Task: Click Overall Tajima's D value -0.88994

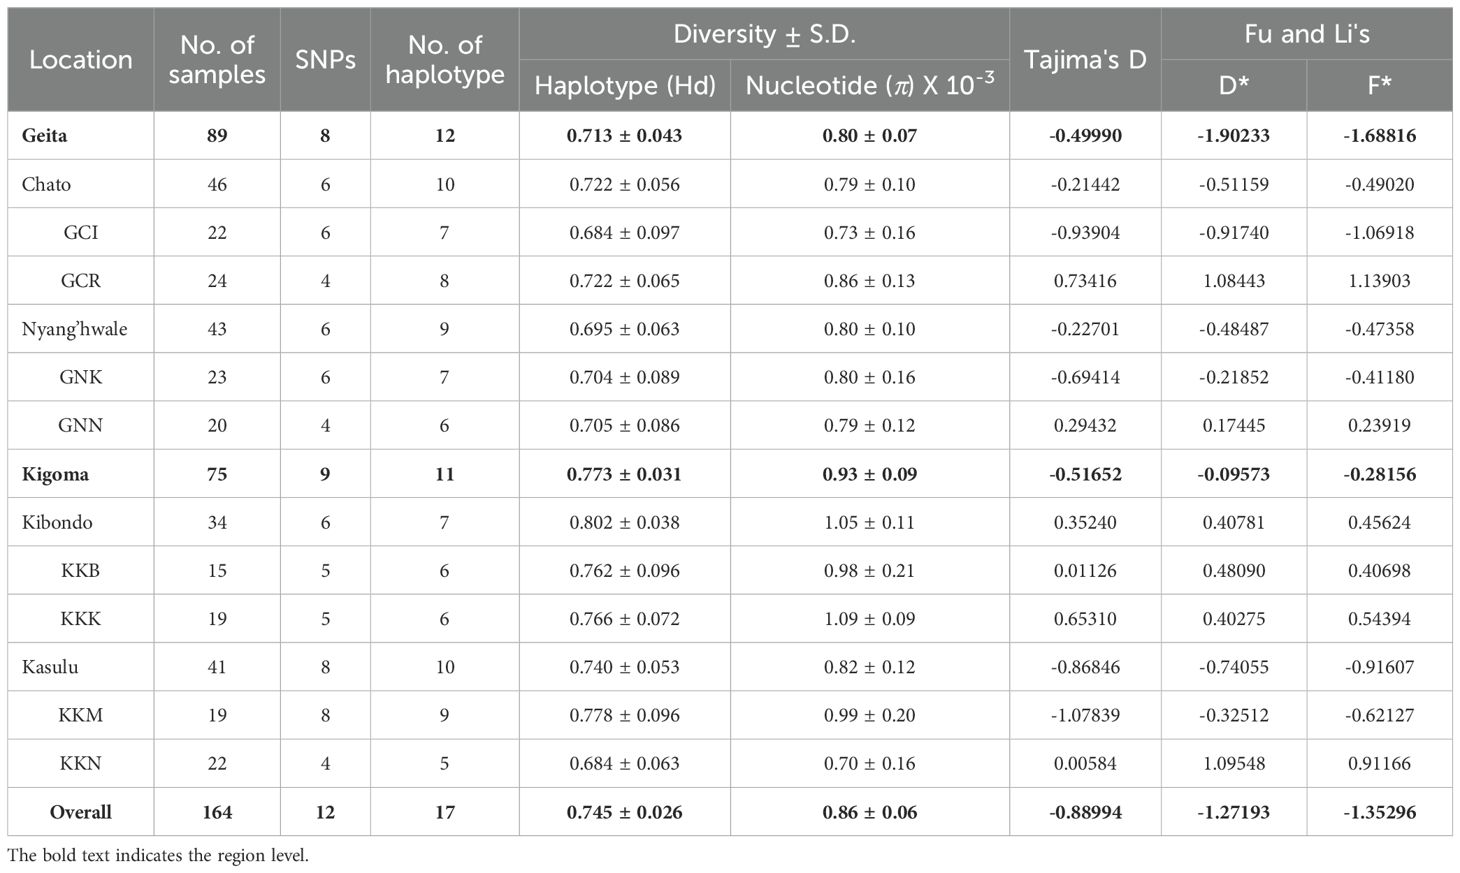Action: (x=1085, y=812)
